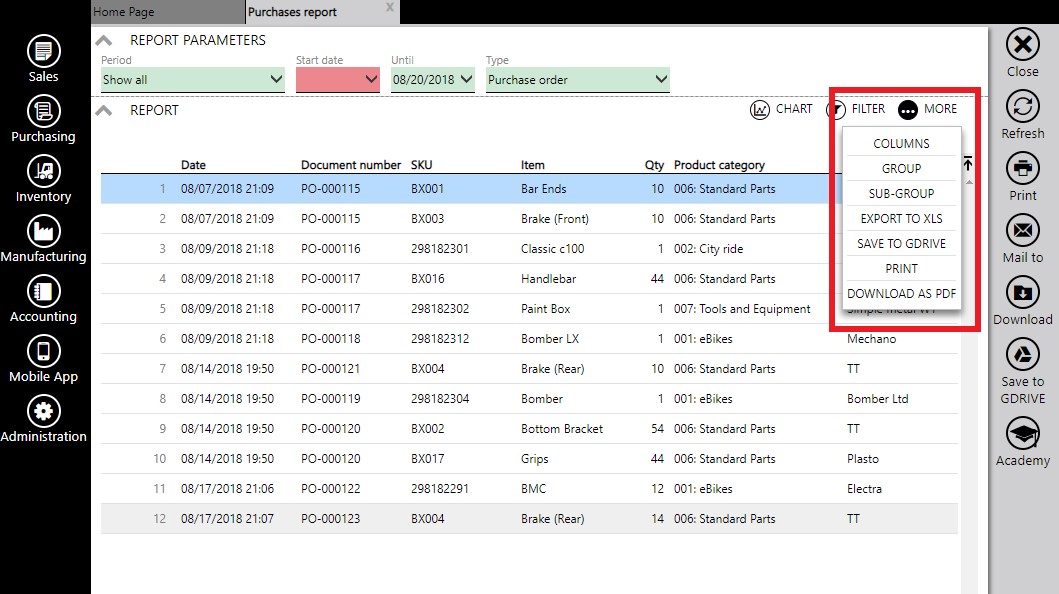Go to Inventory in sidebar
1059x594 pixels.
tap(43, 171)
